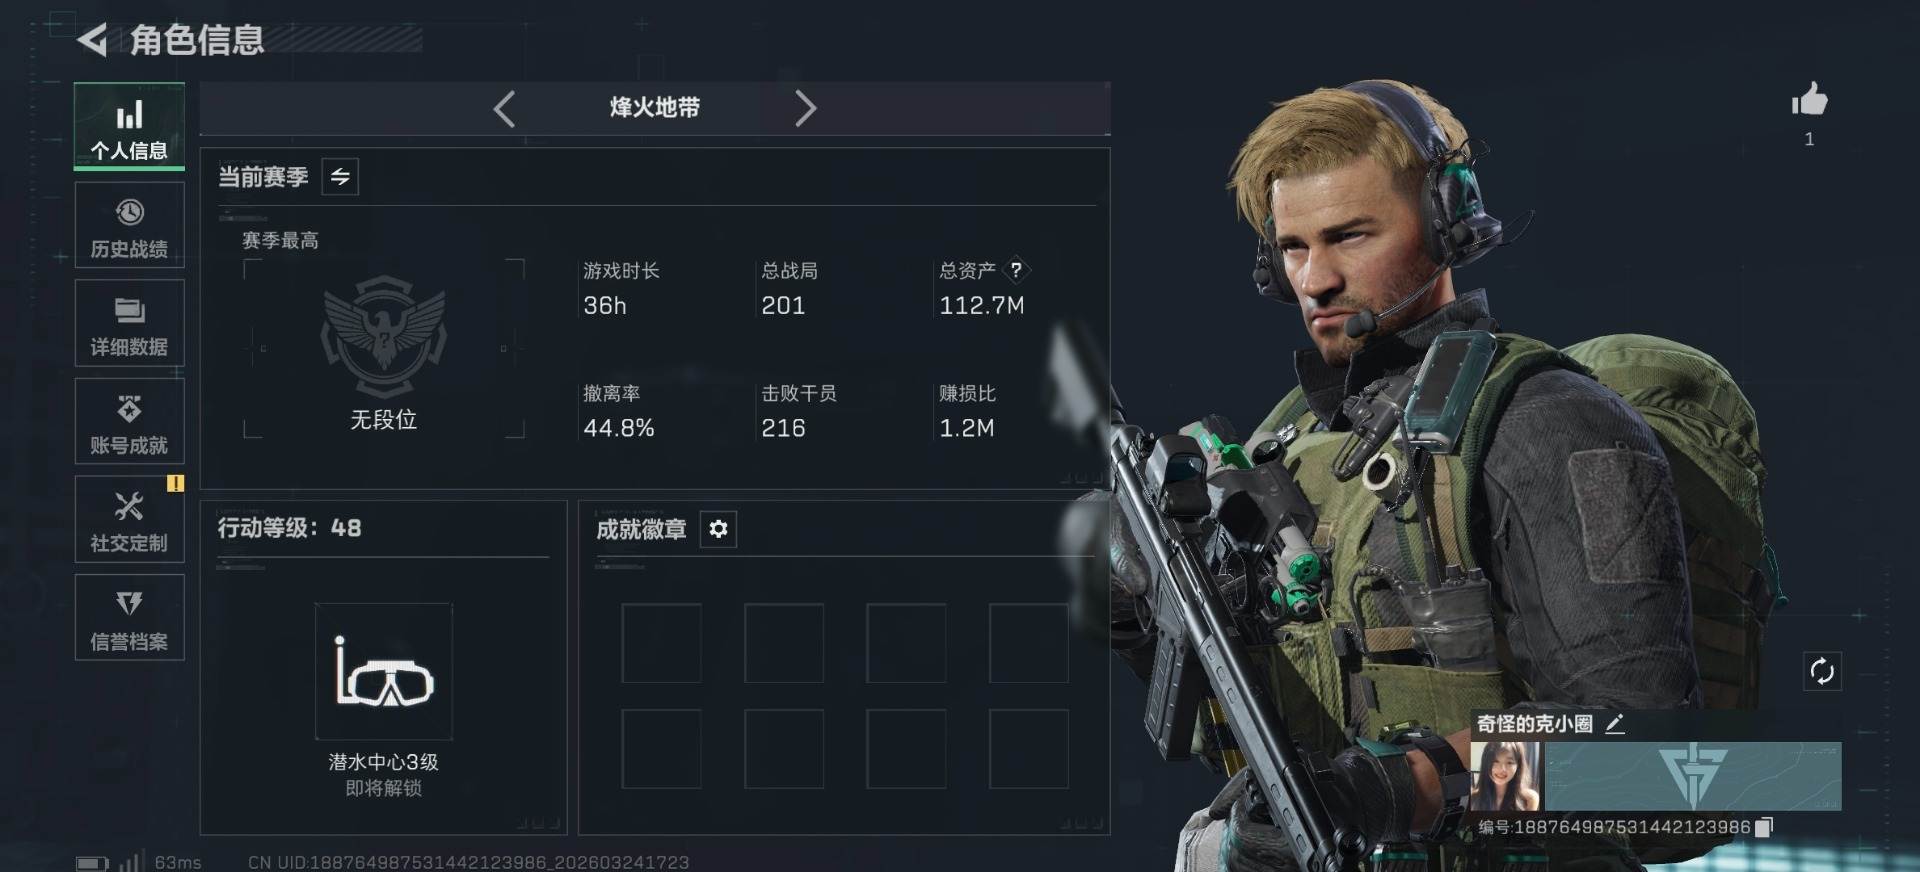1920x872 pixels.
Task: Click the thumbs-up like icon
Action: pyautogui.click(x=1809, y=100)
